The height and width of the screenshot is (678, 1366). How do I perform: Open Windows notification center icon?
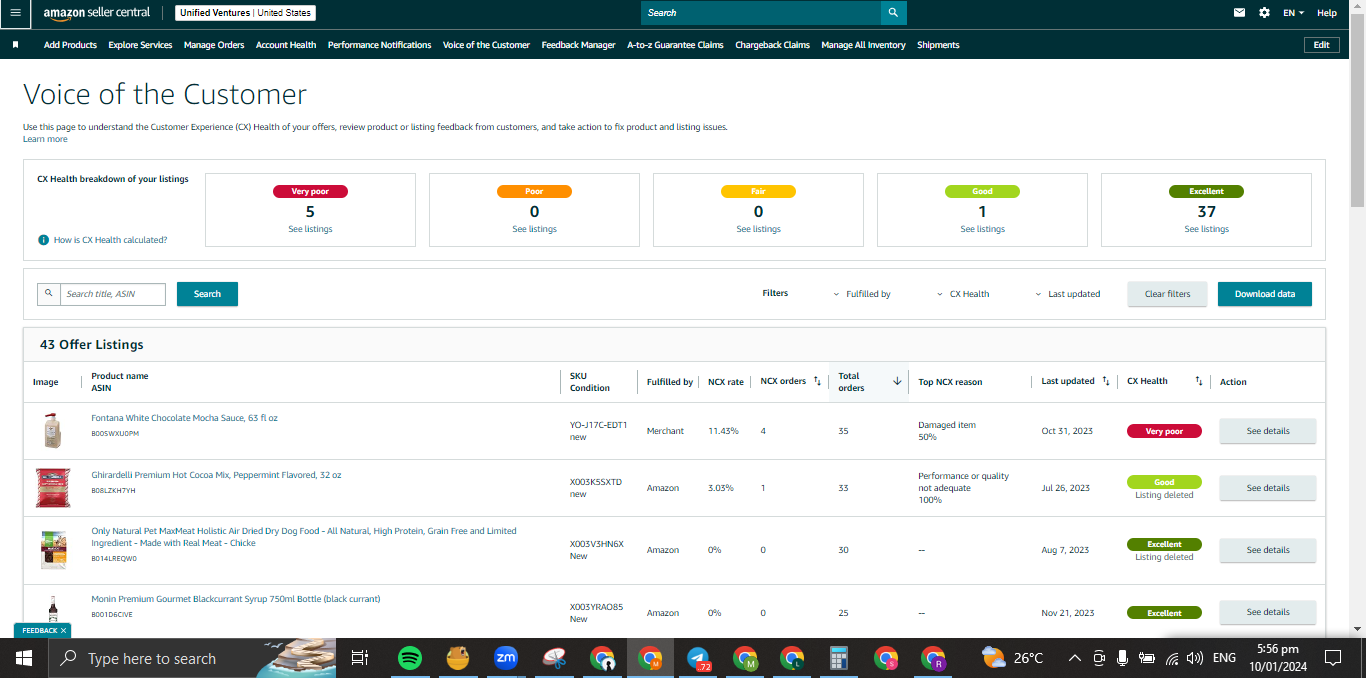1332,658
